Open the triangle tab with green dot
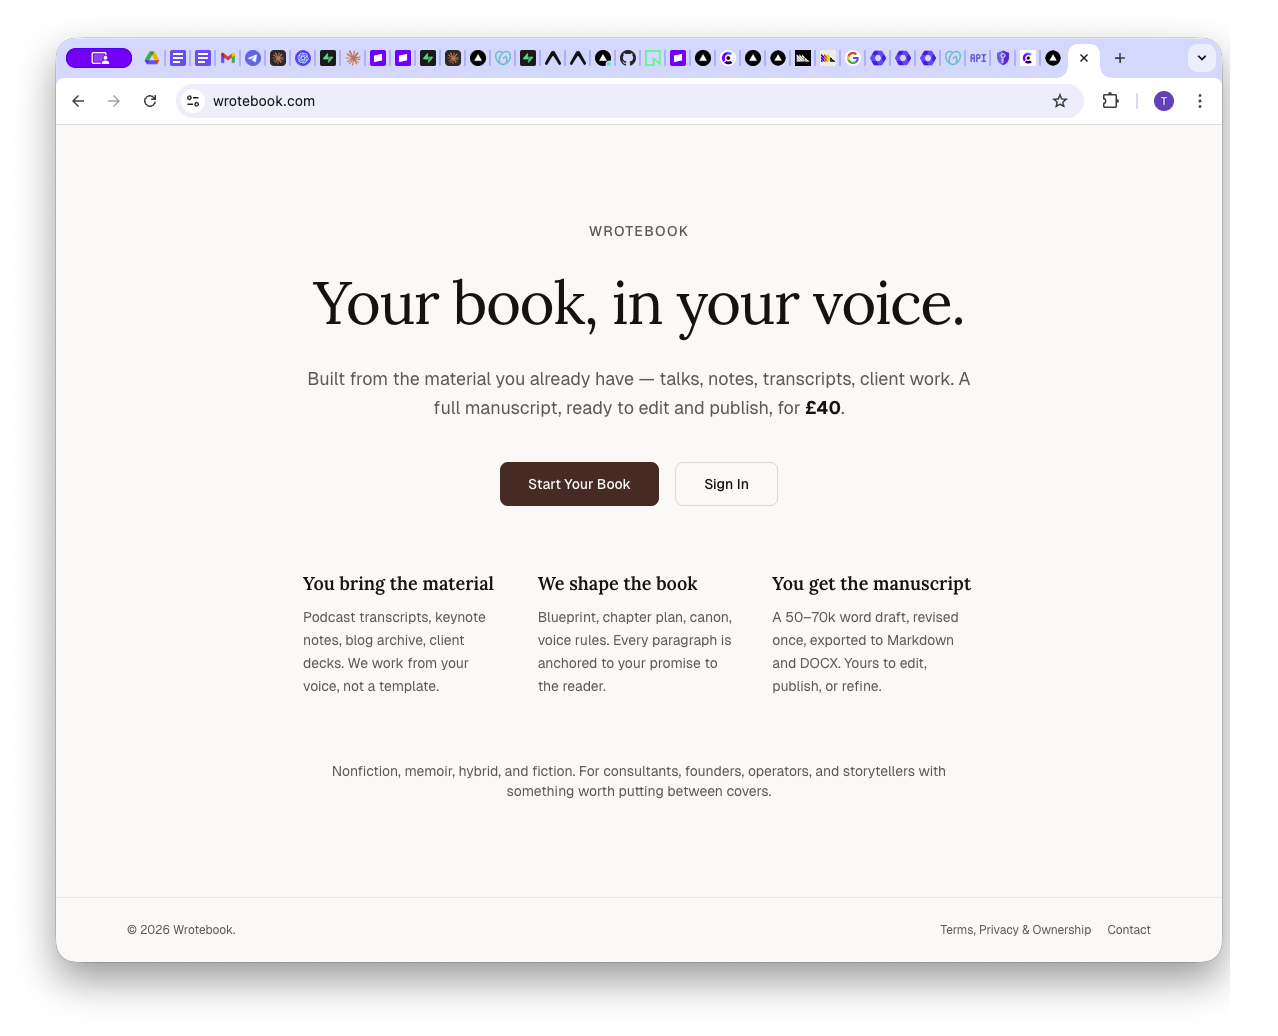This screenshot has height=1036, width=1278. (x=603, y=58)
